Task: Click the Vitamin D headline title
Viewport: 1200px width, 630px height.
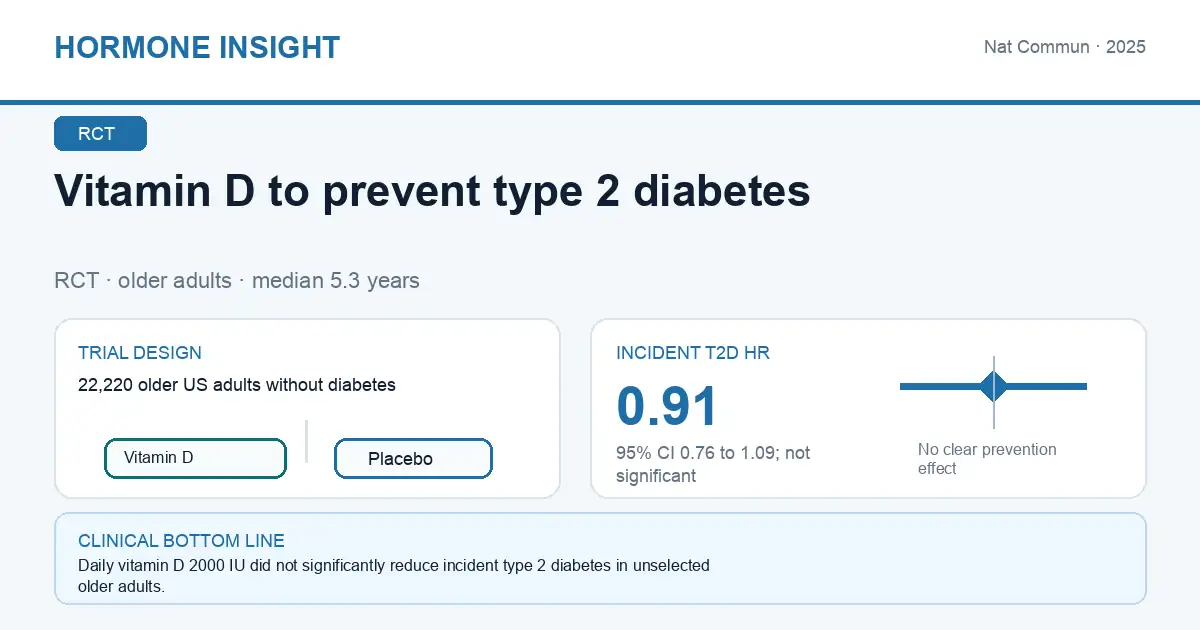Action: coord(432,190)
